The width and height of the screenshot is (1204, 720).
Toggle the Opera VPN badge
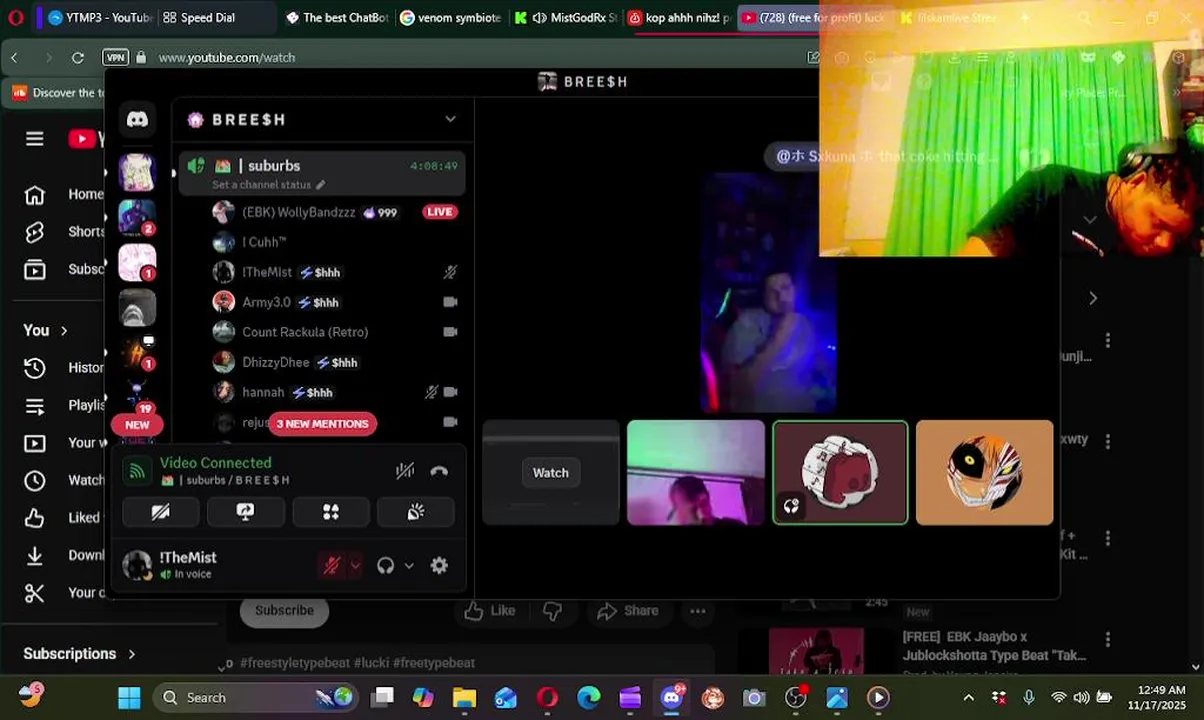[x=116, y=57]
